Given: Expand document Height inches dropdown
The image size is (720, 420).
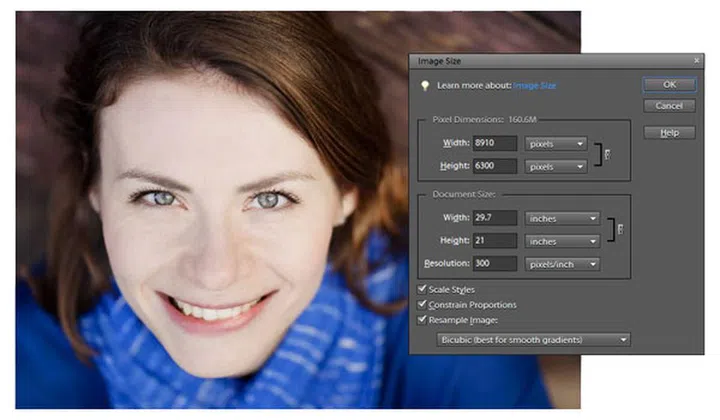Looking at the screenshot, I should [x=562, y=241].
